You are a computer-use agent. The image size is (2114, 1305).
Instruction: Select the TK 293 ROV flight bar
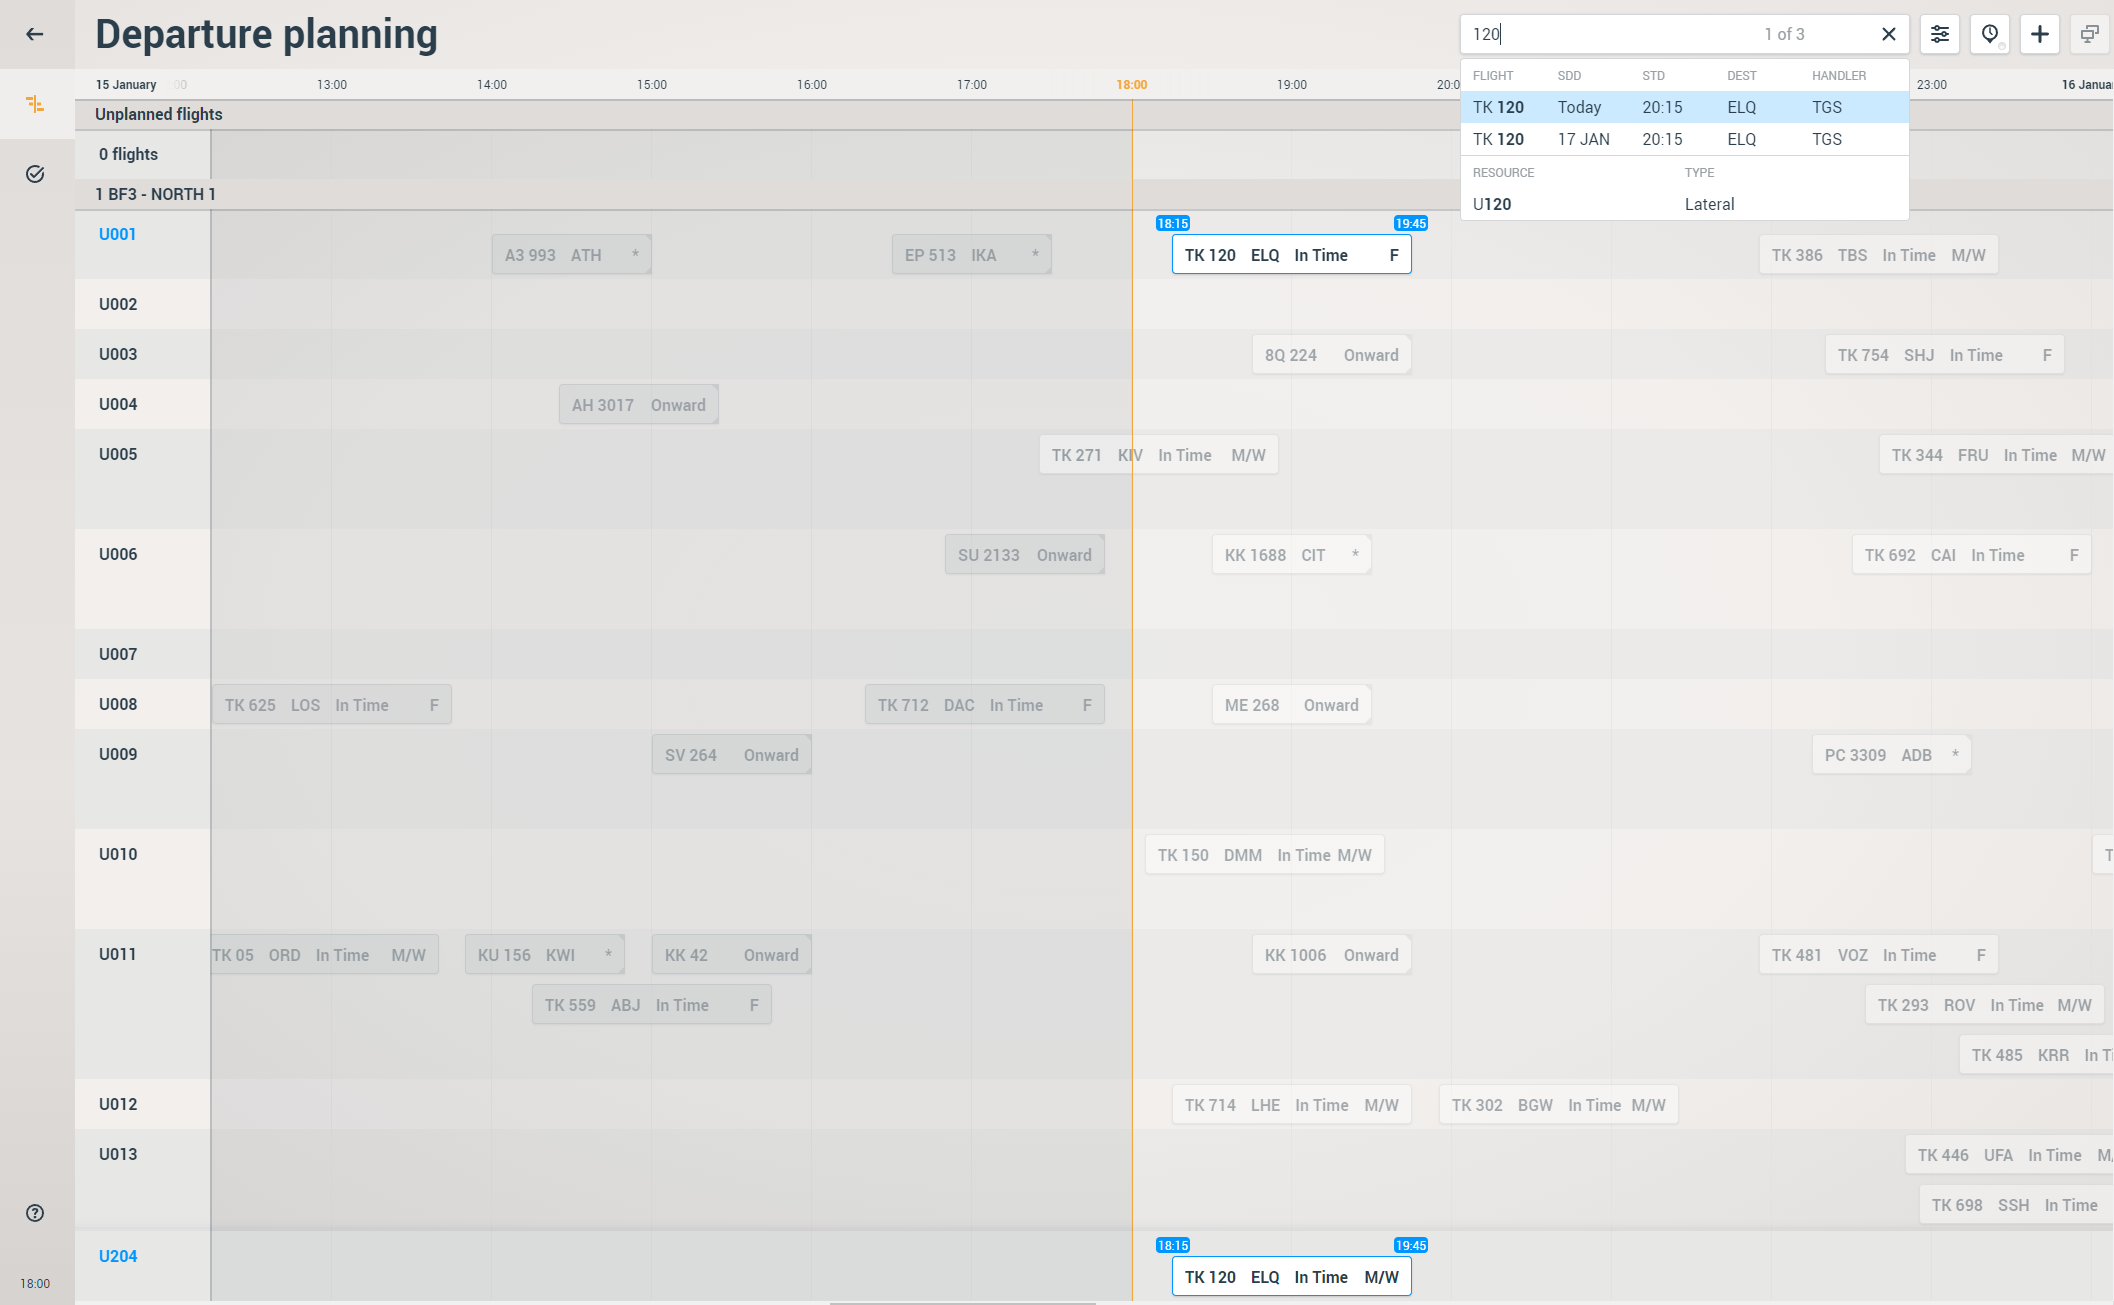point(1985,1005)
